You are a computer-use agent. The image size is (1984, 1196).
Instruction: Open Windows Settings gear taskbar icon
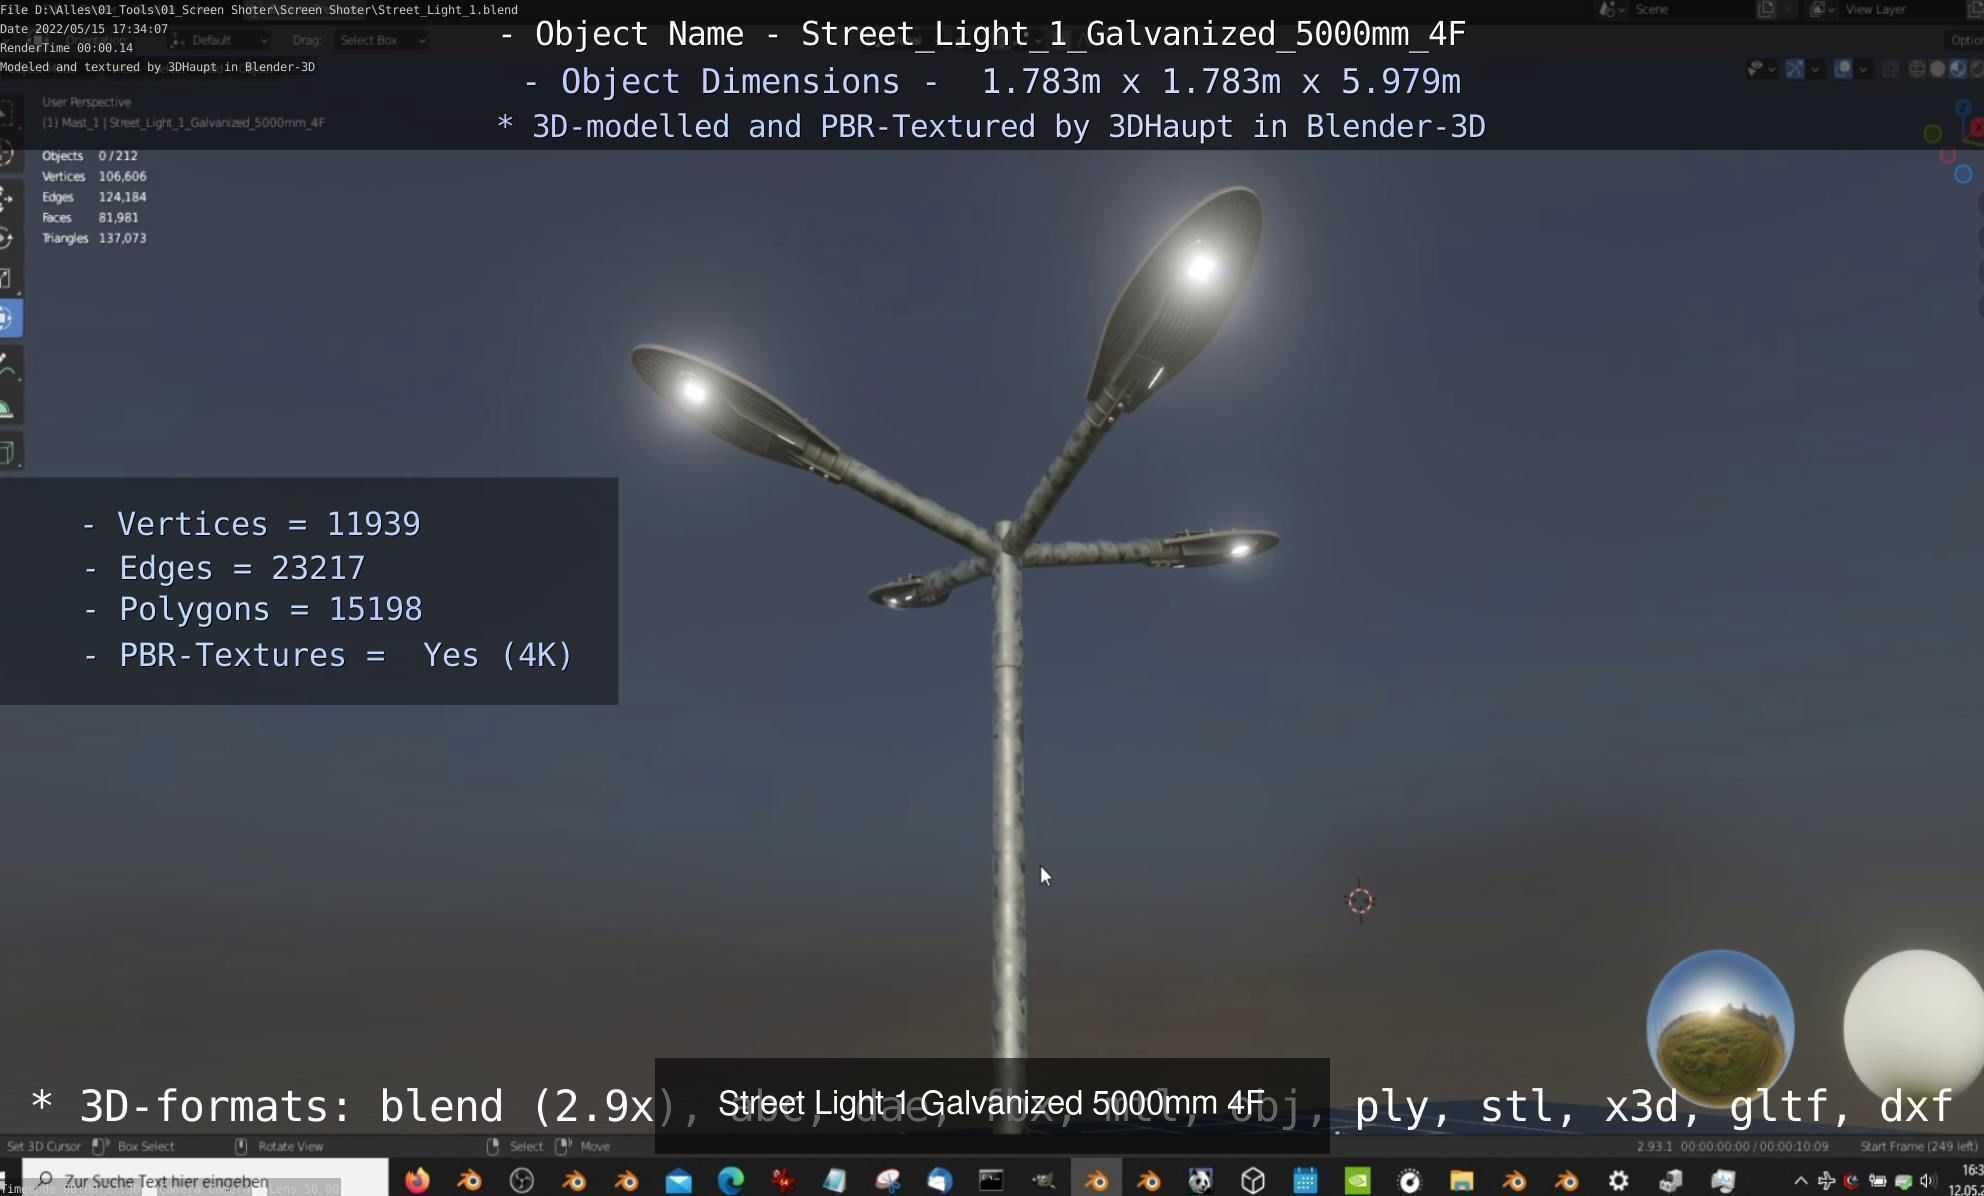1618,1181
